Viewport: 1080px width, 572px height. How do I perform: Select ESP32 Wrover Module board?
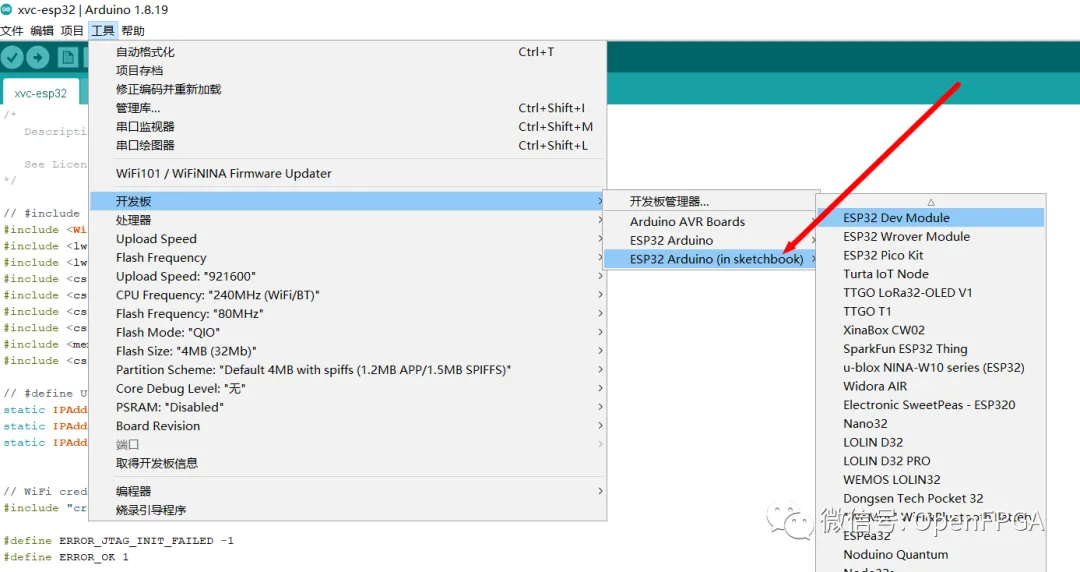pos(931,236)
